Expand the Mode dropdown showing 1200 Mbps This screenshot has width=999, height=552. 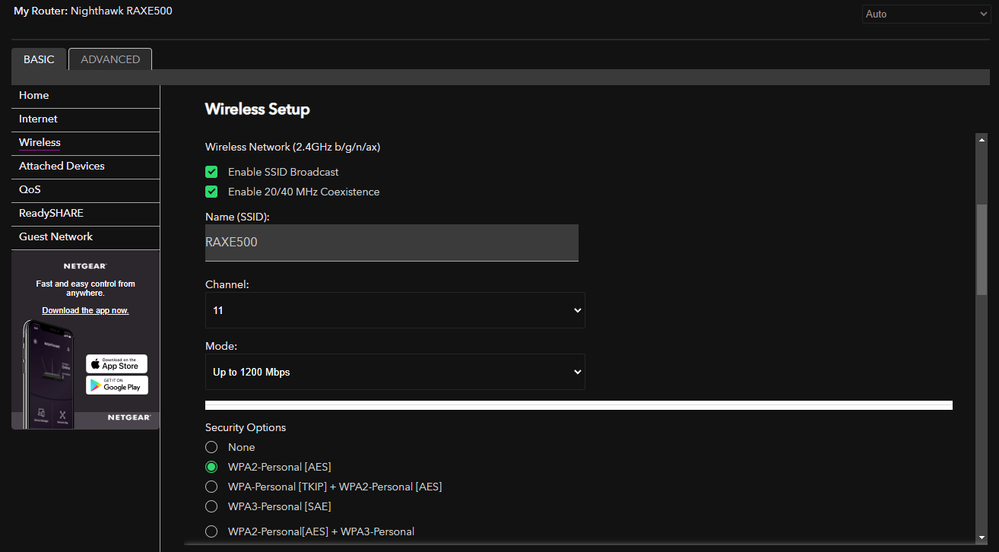394,372
